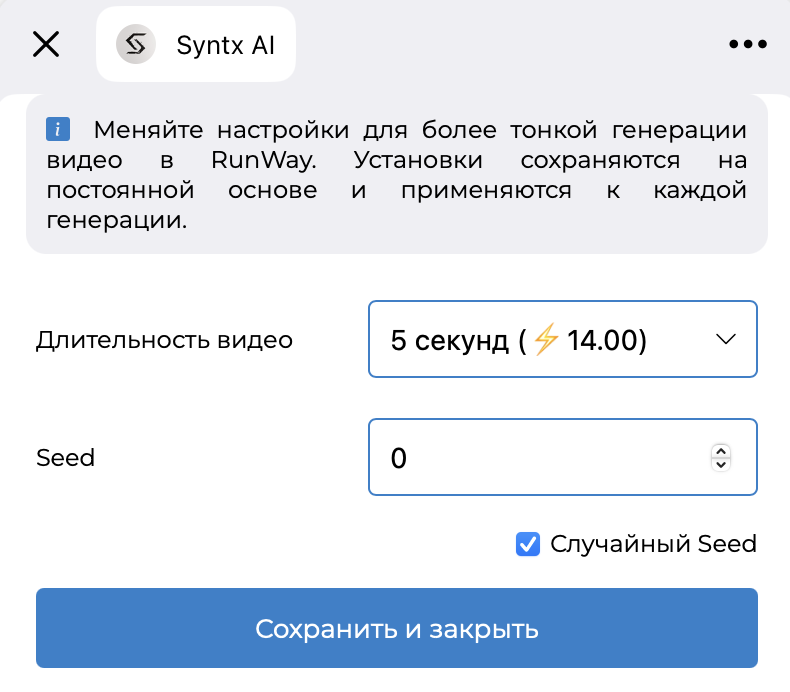
Task: Toggle the "Случайный Seed" checkbox
Action: (x=528, y=544)
